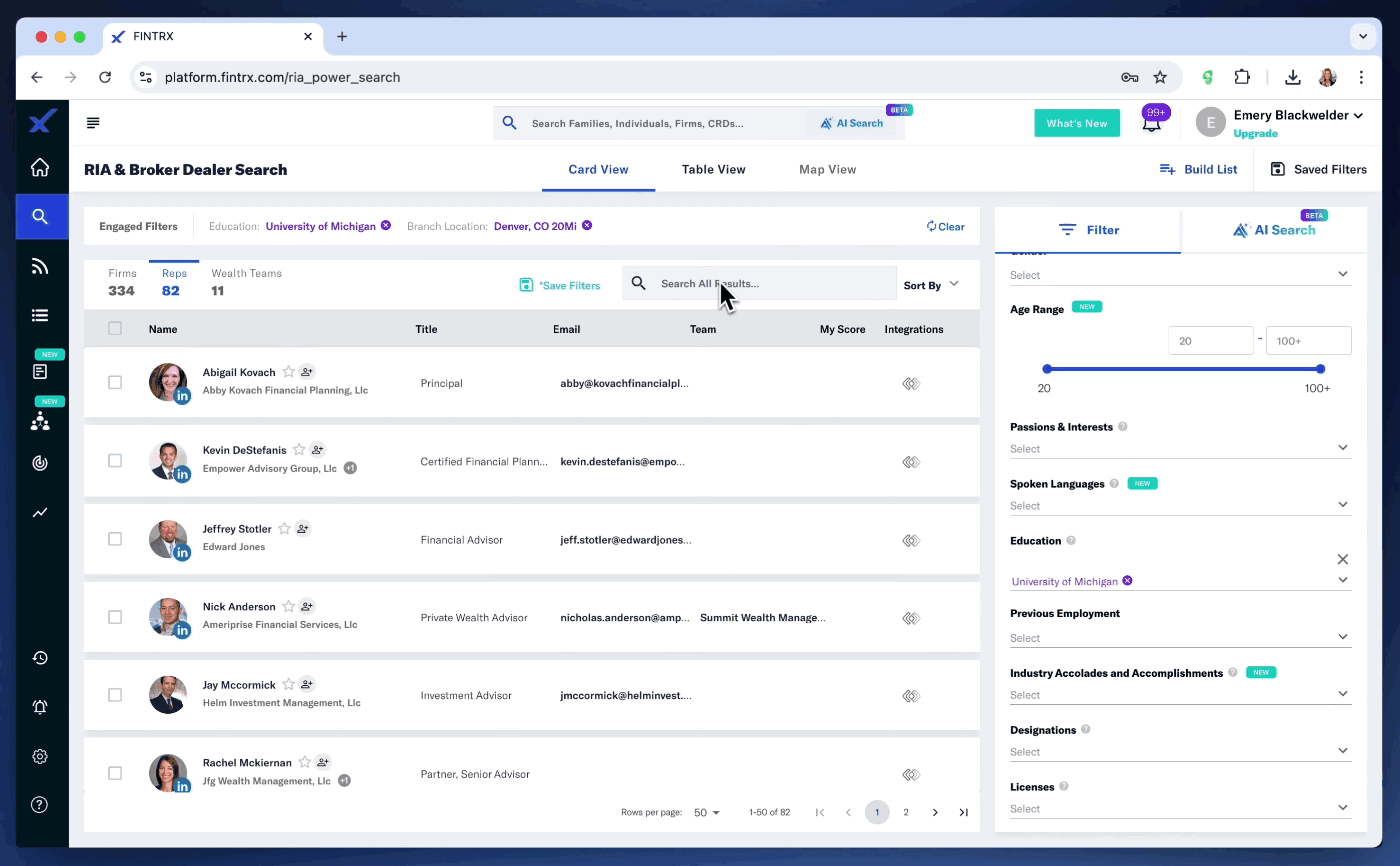Check the box for Nick Anderson
The width and height of the screenshot is (1400, 866).
(x=115, y=617)
